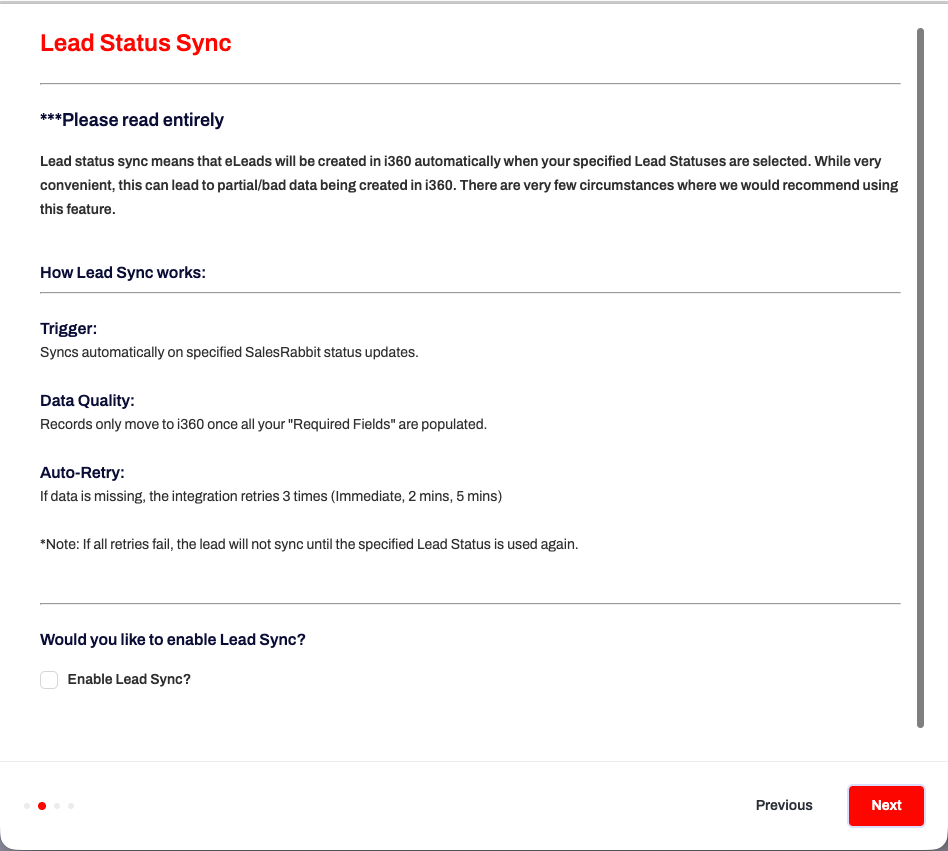
Task: Click the active red step dot
Action: [42, 806]
